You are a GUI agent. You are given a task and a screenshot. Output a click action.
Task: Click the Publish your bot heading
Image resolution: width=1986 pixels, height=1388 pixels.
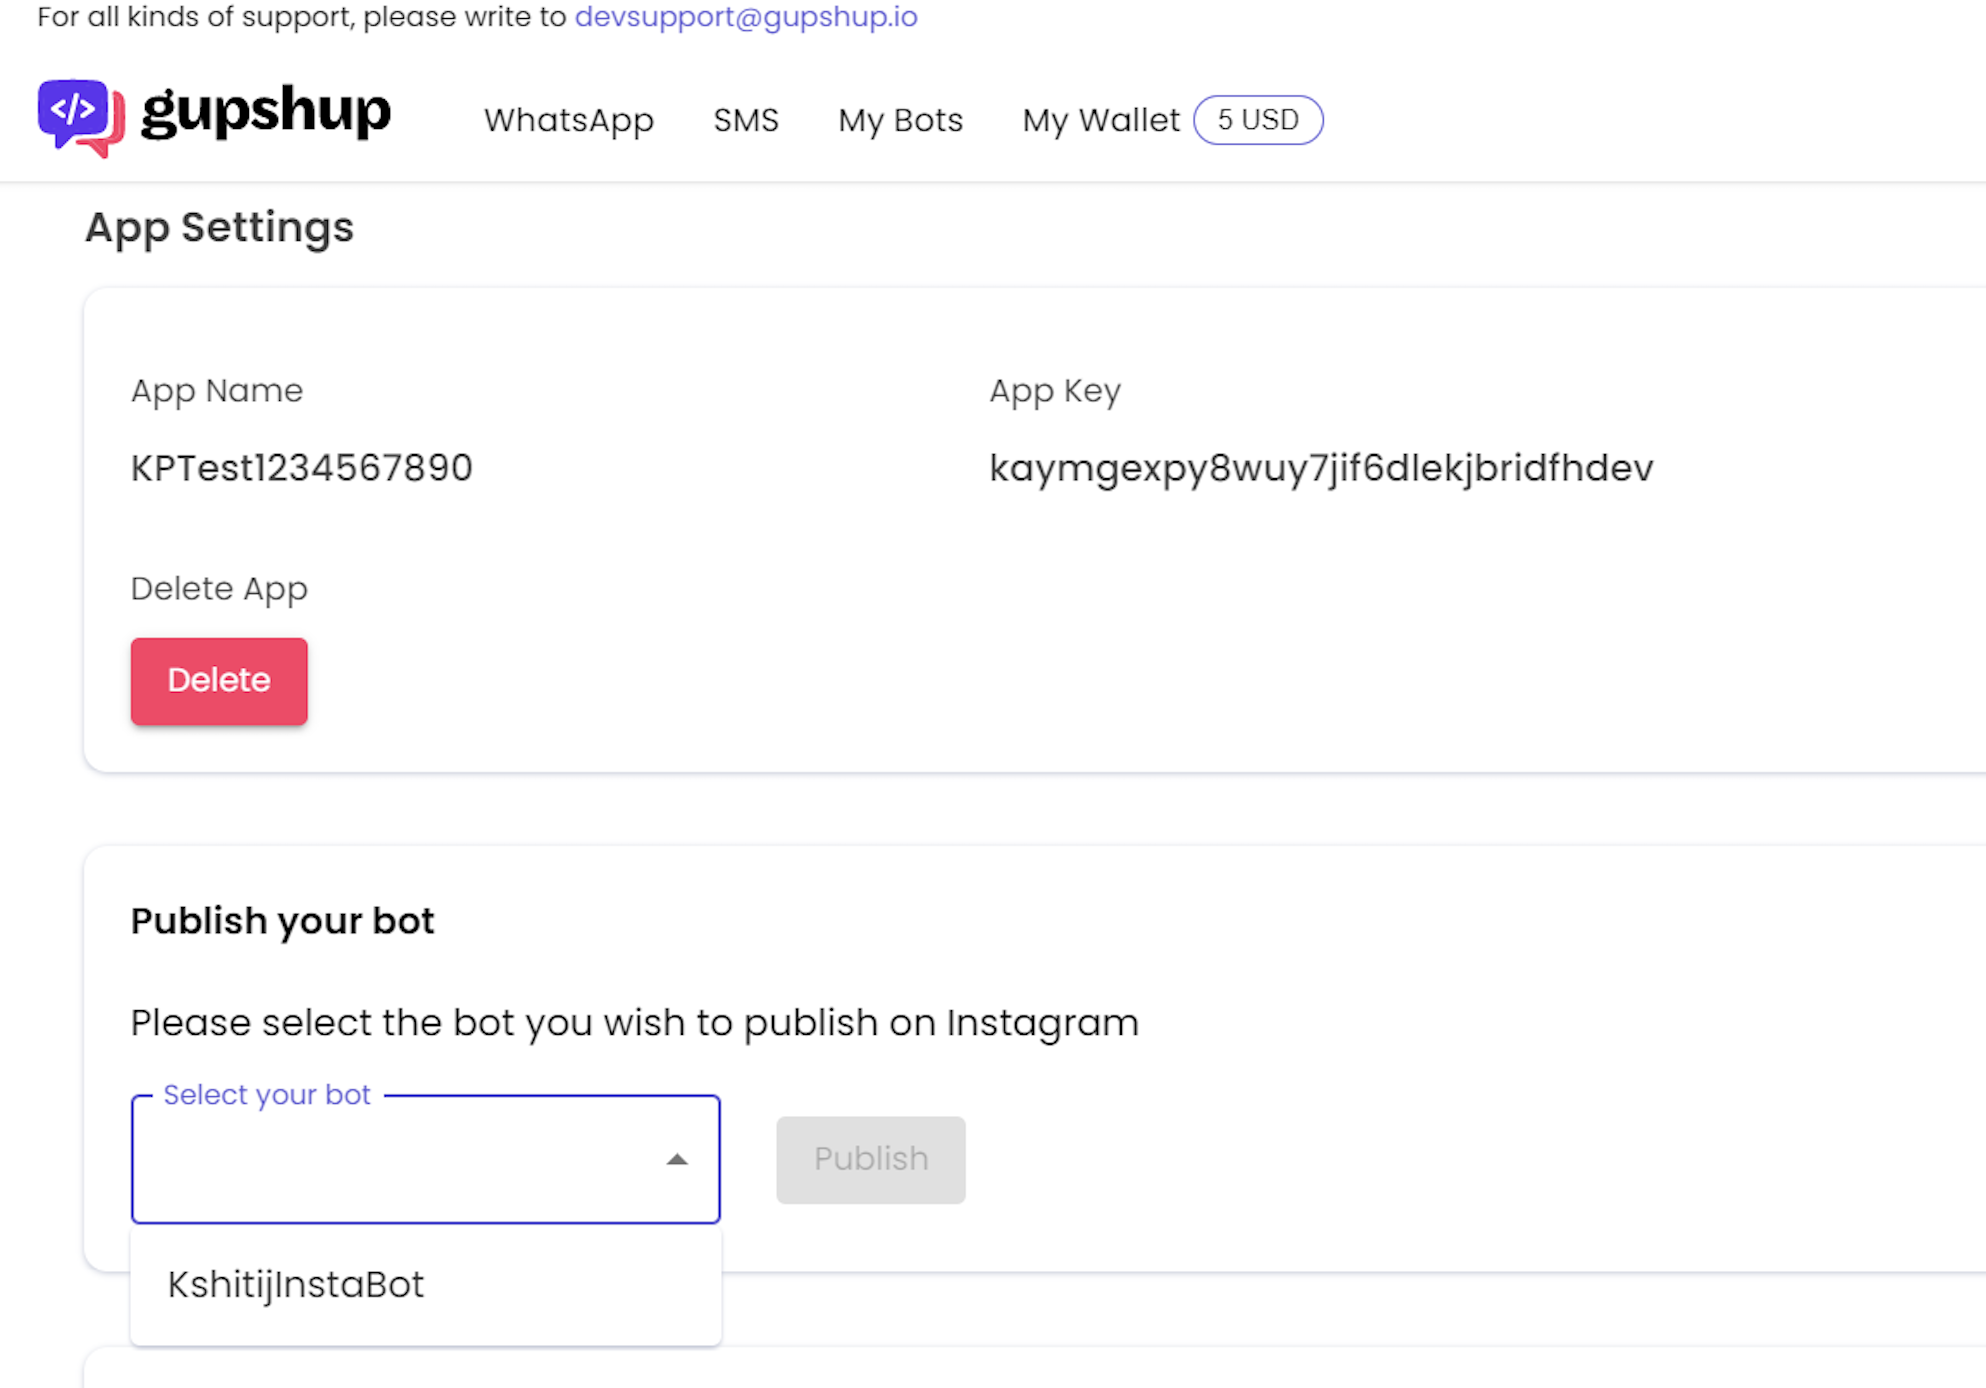pos(282,921)
